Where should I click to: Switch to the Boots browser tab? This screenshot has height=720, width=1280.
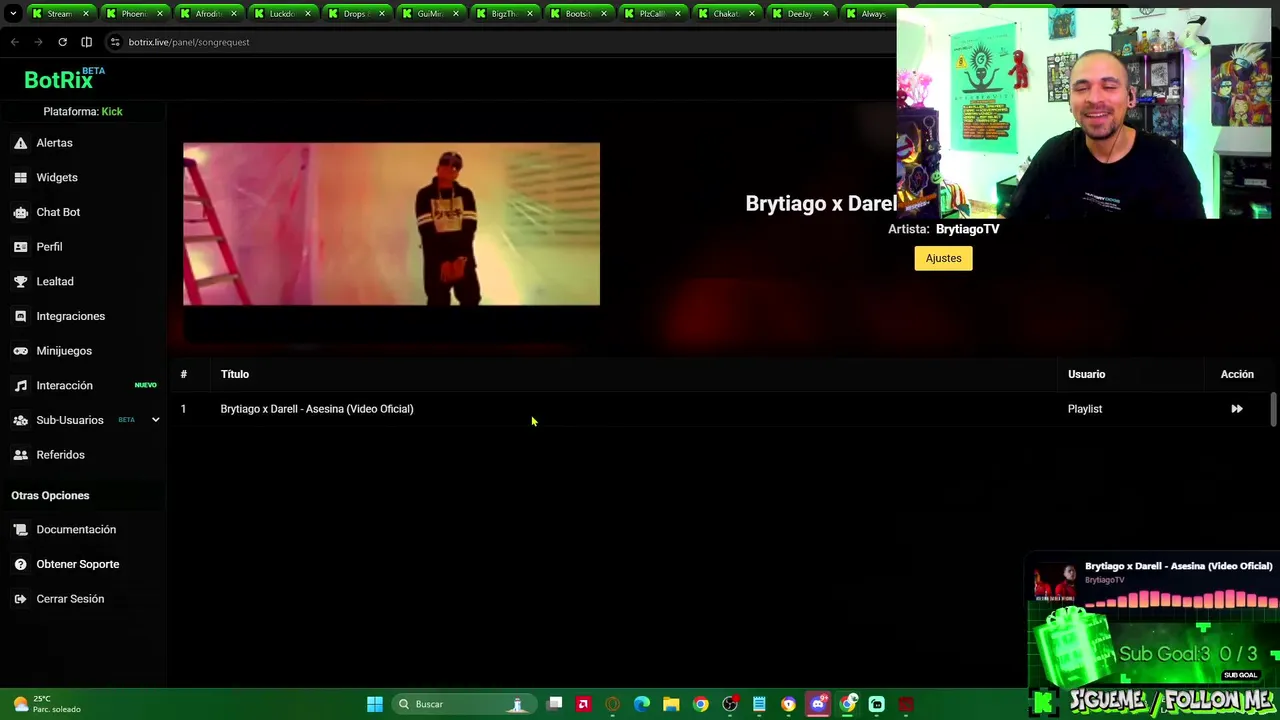coord(578,14)
